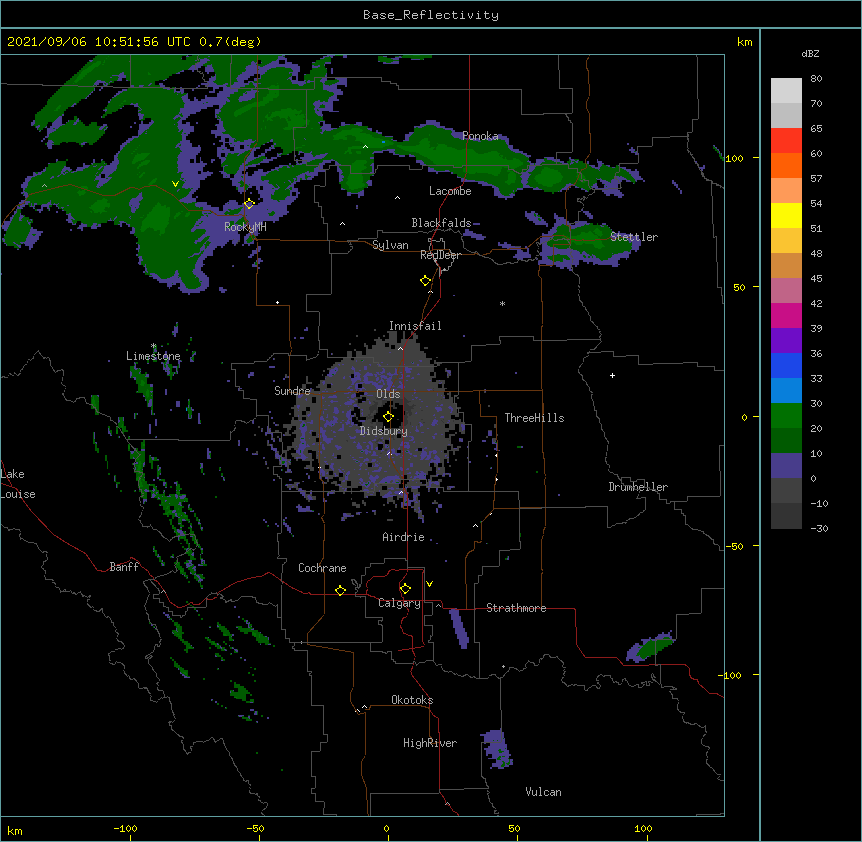Select the Didsbury town label
This screenshot has width=862, height=842.
coord(384,431)
